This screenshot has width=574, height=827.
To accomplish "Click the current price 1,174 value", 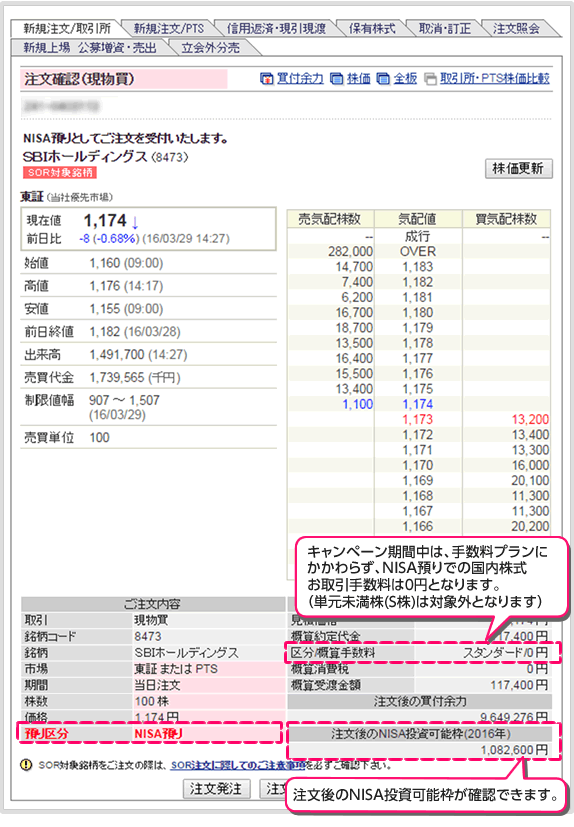I will (105, 220).
